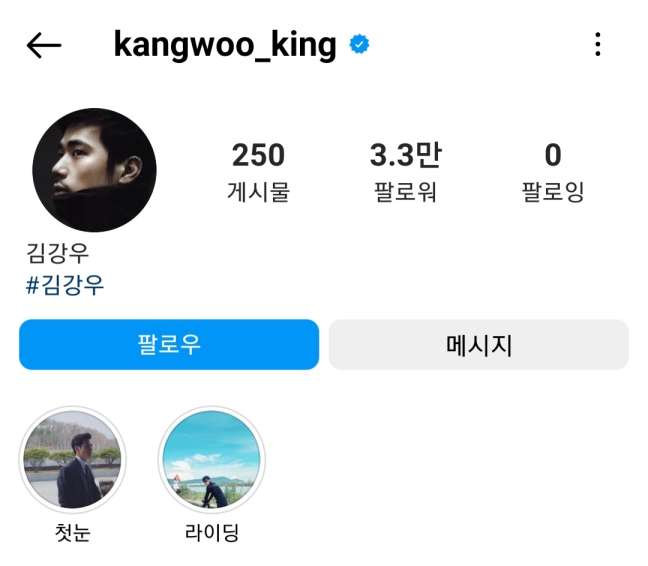This screenshot has width=648, height=566.
Task: Tap the 첫눈 highlight label text
Action: coord(73,533)
